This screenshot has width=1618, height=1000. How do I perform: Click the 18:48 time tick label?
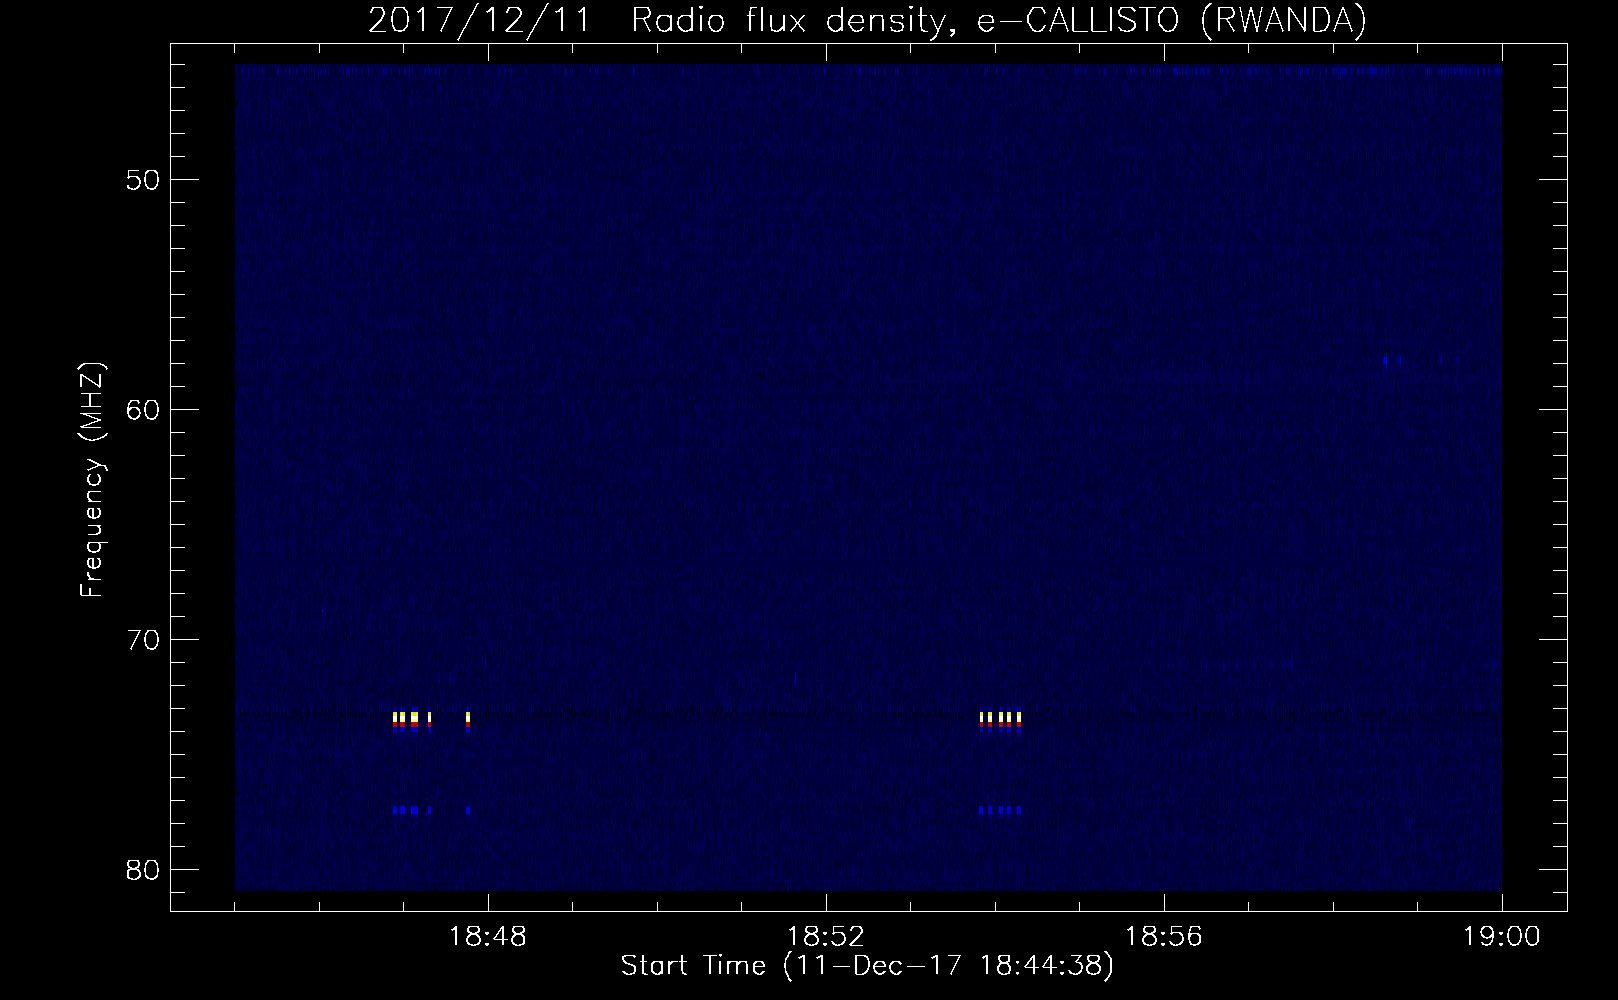[x=488, y=937]
